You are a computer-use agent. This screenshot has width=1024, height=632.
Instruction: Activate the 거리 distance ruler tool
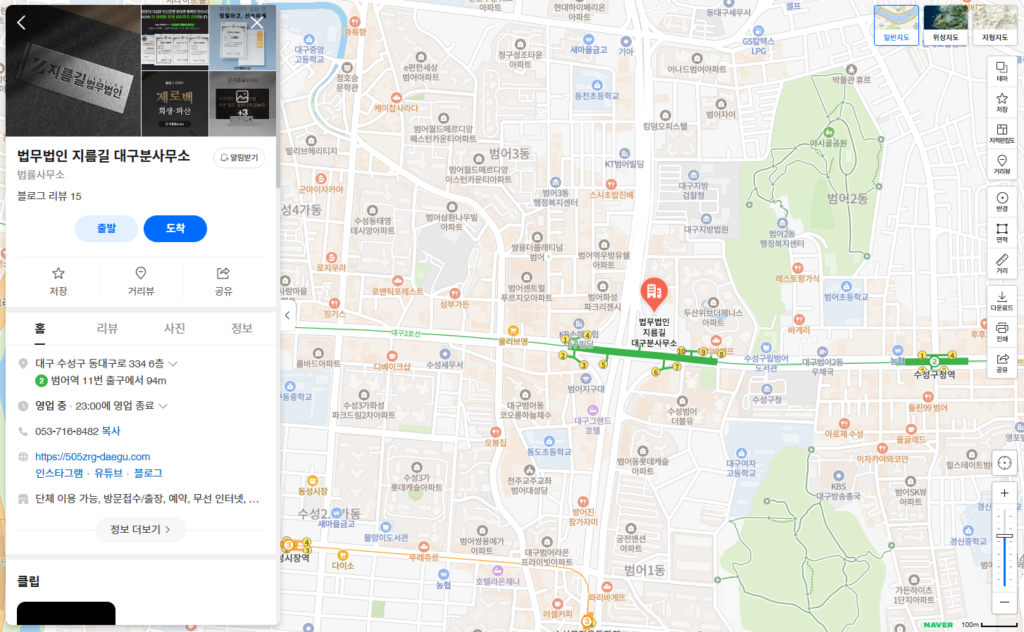[x=1001, y=264]
